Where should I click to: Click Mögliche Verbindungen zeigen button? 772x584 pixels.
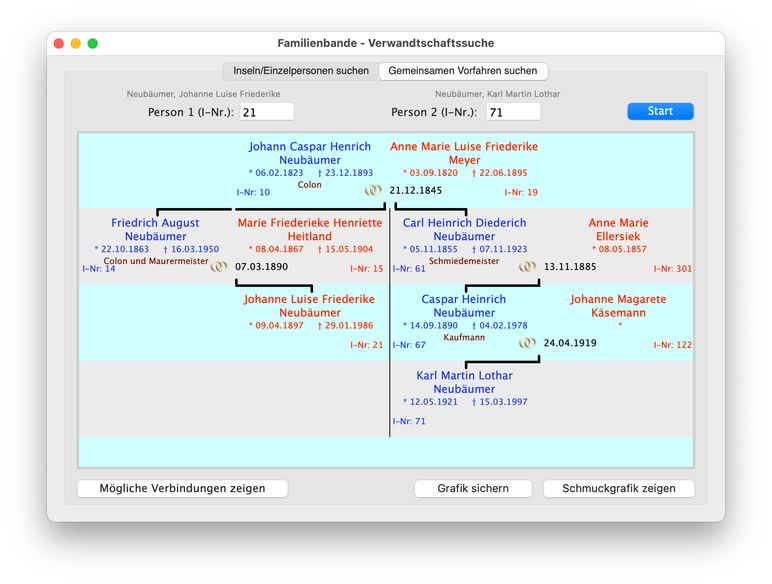tap(182, 489)
